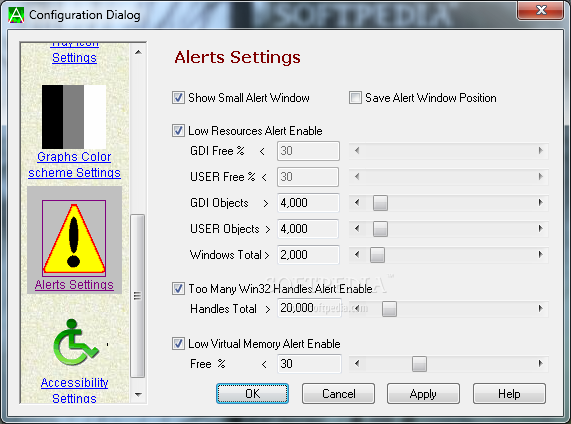571x424 pixels.
Task: Select Alerts Settings link
Action: [x=74, y=284]
